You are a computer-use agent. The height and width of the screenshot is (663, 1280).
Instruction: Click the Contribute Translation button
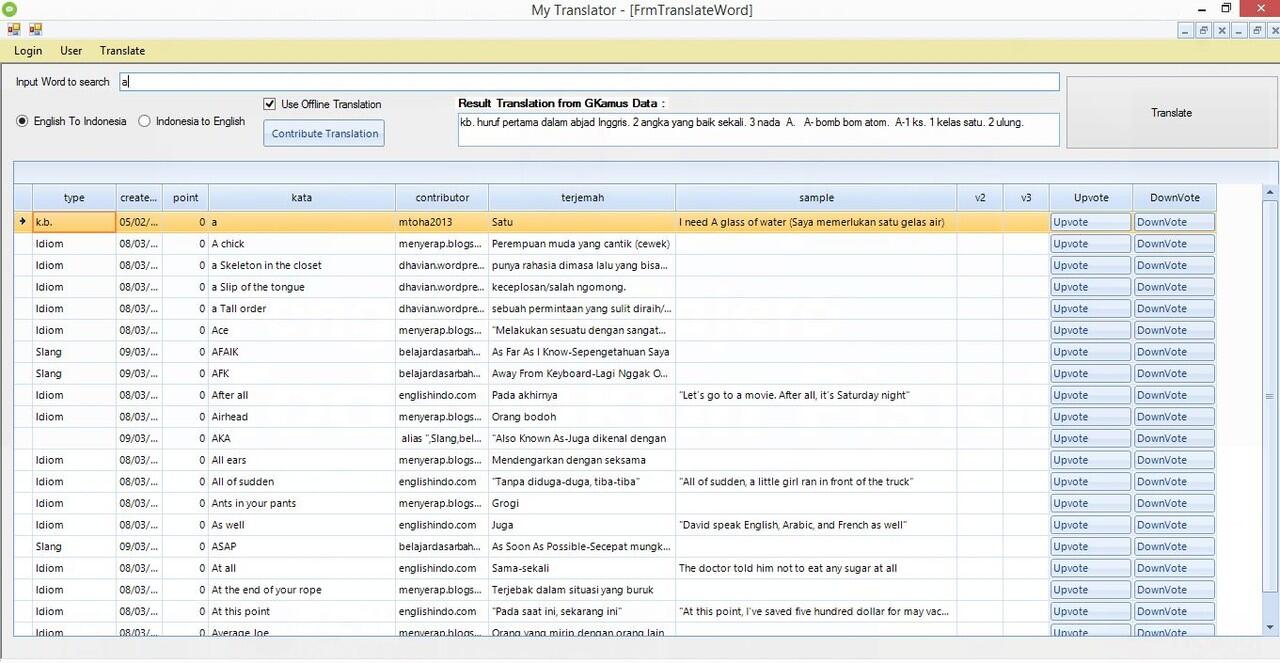tap(324, 134)
